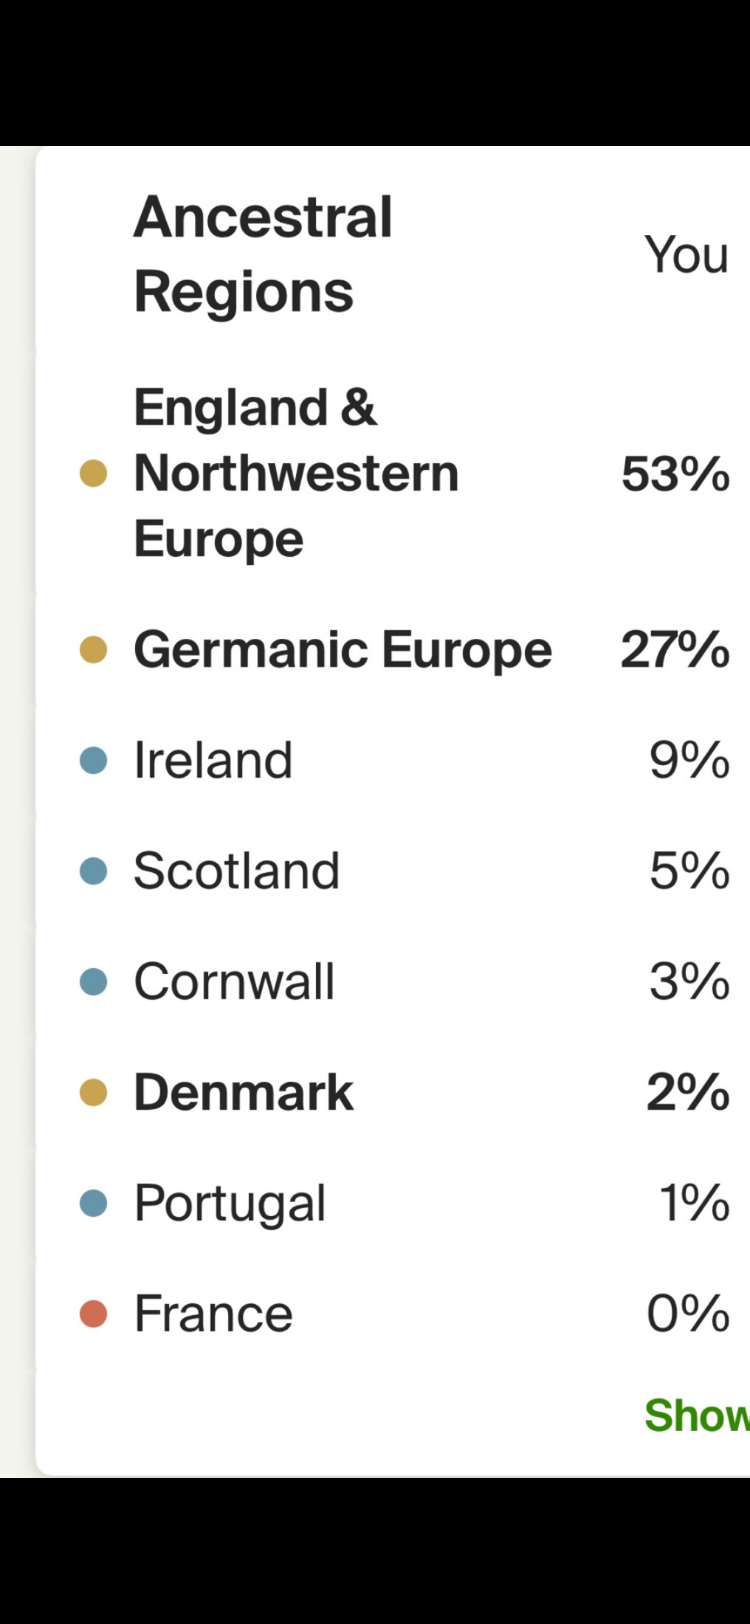Click the blue dot beside Cornwall
Screen dimensions: 750x1624
[93, 982]
